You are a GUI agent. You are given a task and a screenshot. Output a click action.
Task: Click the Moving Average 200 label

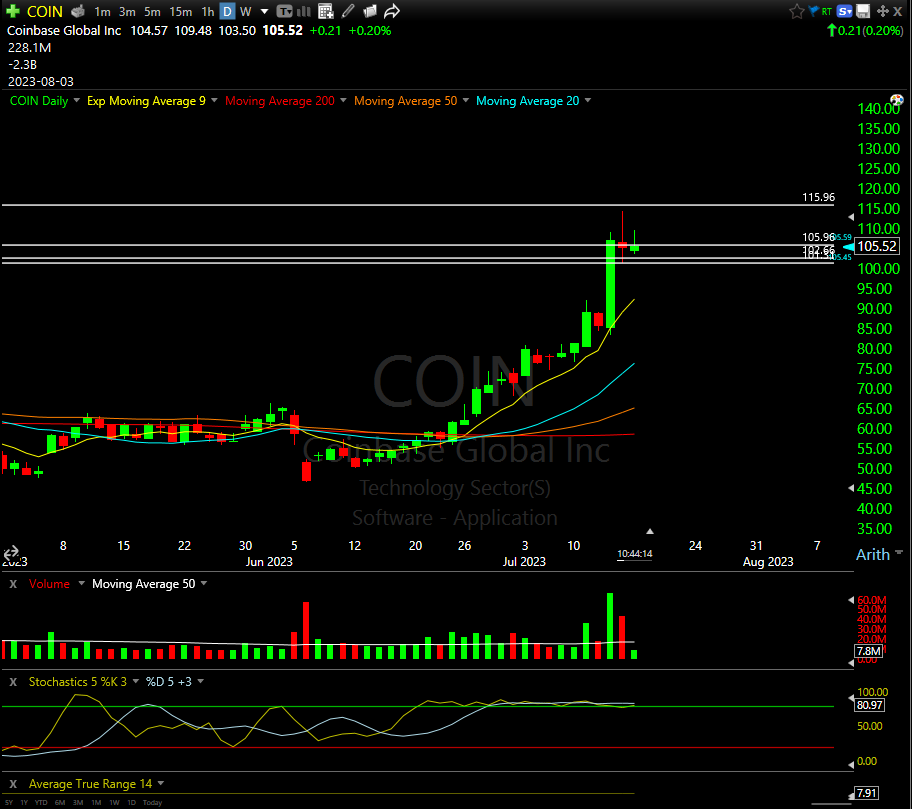(x=280, y=101)
